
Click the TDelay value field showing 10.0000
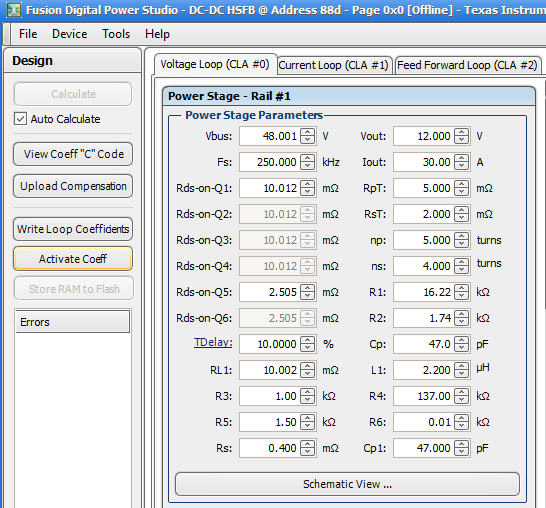pos(269,344)
